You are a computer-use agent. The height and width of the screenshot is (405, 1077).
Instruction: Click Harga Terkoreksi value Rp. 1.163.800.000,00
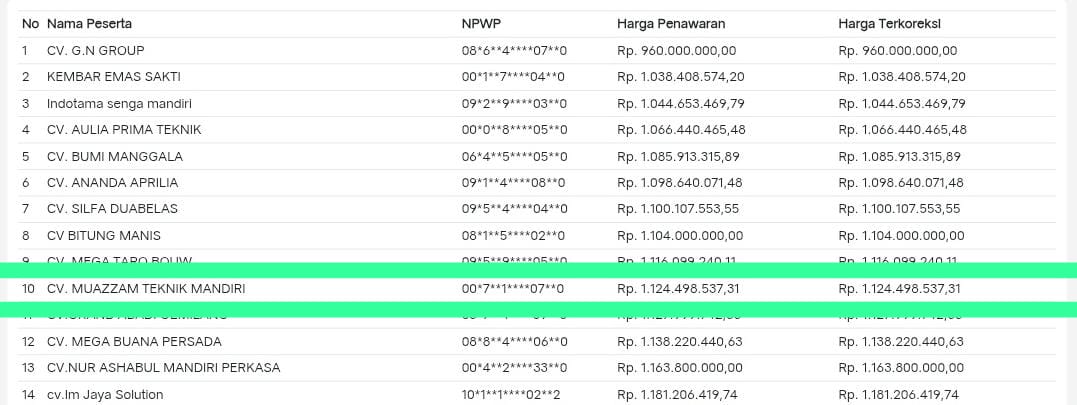901,368
